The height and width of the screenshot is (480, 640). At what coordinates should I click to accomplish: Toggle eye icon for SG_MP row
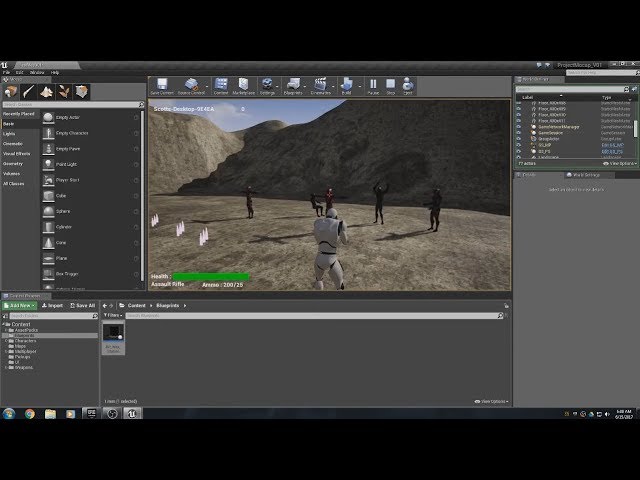tap(519, 145)
